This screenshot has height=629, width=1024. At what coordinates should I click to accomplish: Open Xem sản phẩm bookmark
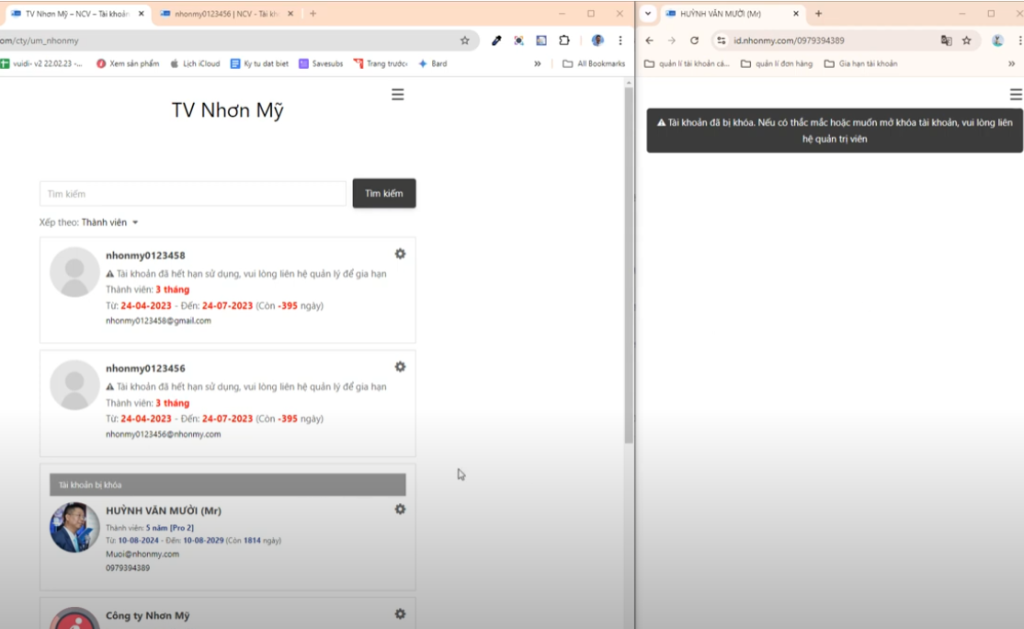tap(128, 63)
